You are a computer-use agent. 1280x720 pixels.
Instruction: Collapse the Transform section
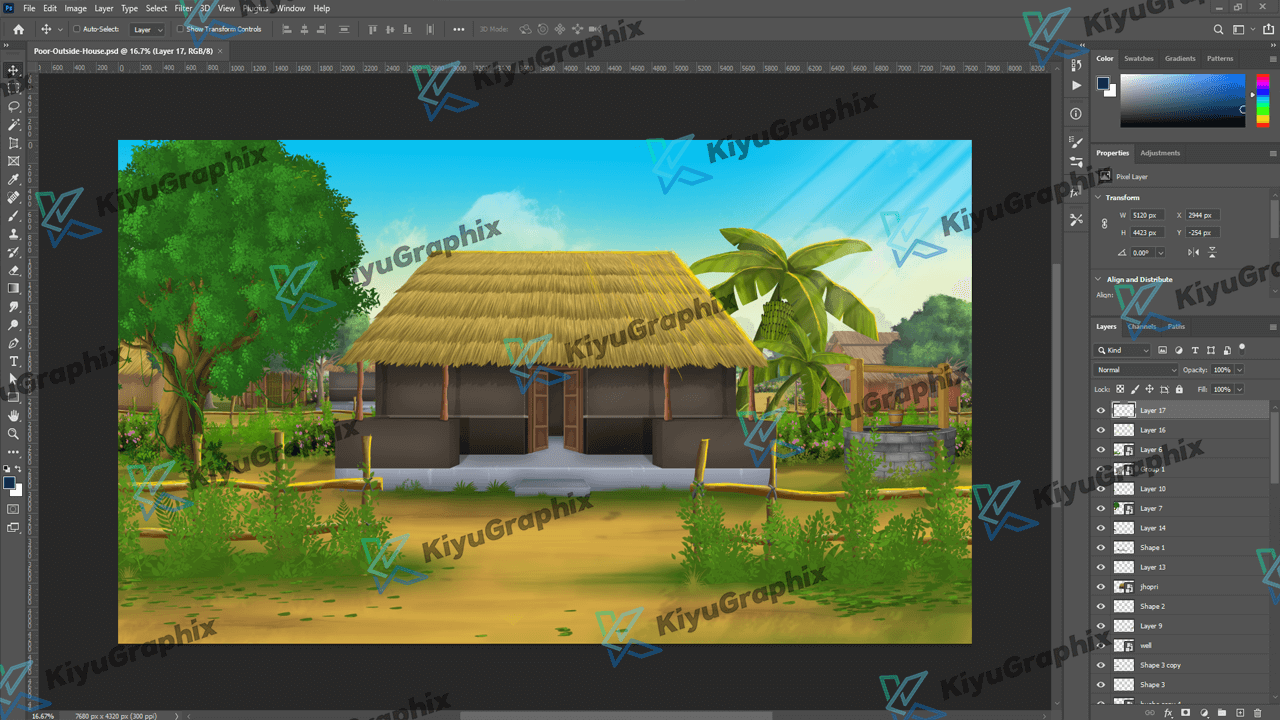tap(1100, 198)
